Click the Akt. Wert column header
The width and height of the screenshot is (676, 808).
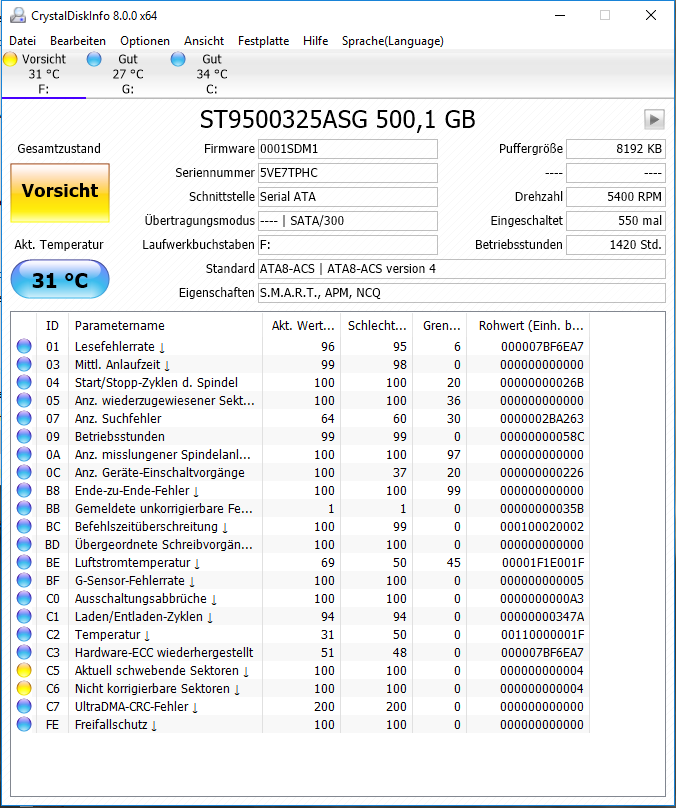point(301,326)
